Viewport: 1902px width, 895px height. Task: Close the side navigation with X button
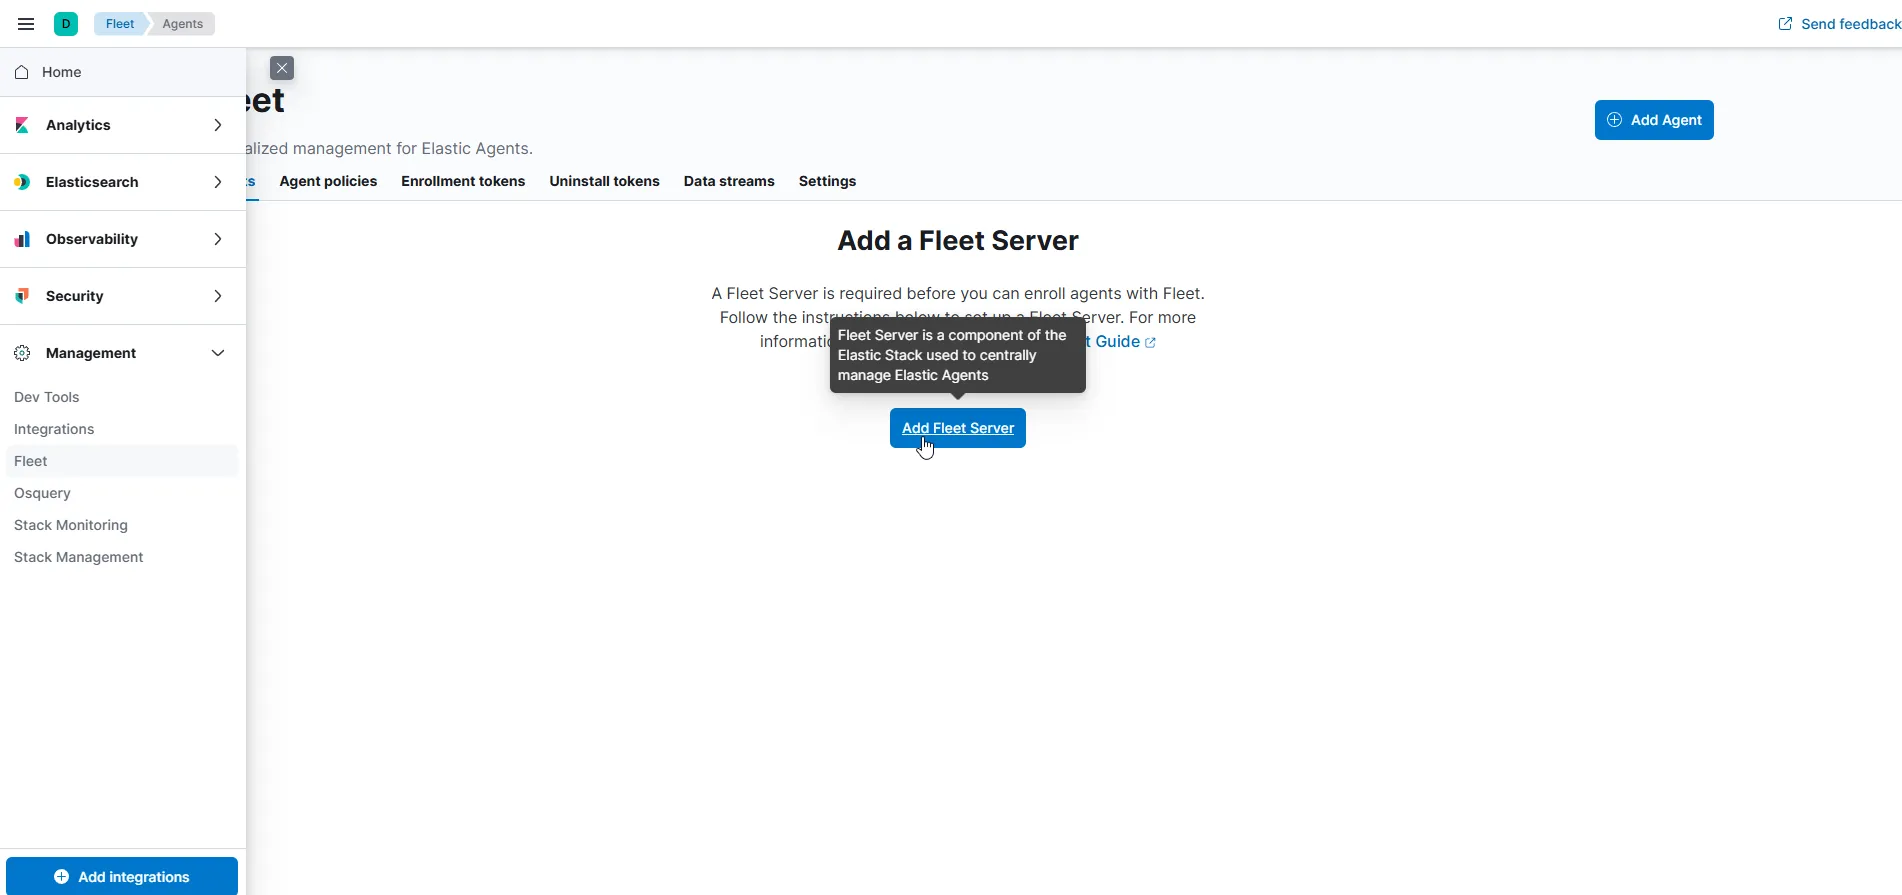coord(282,68)
